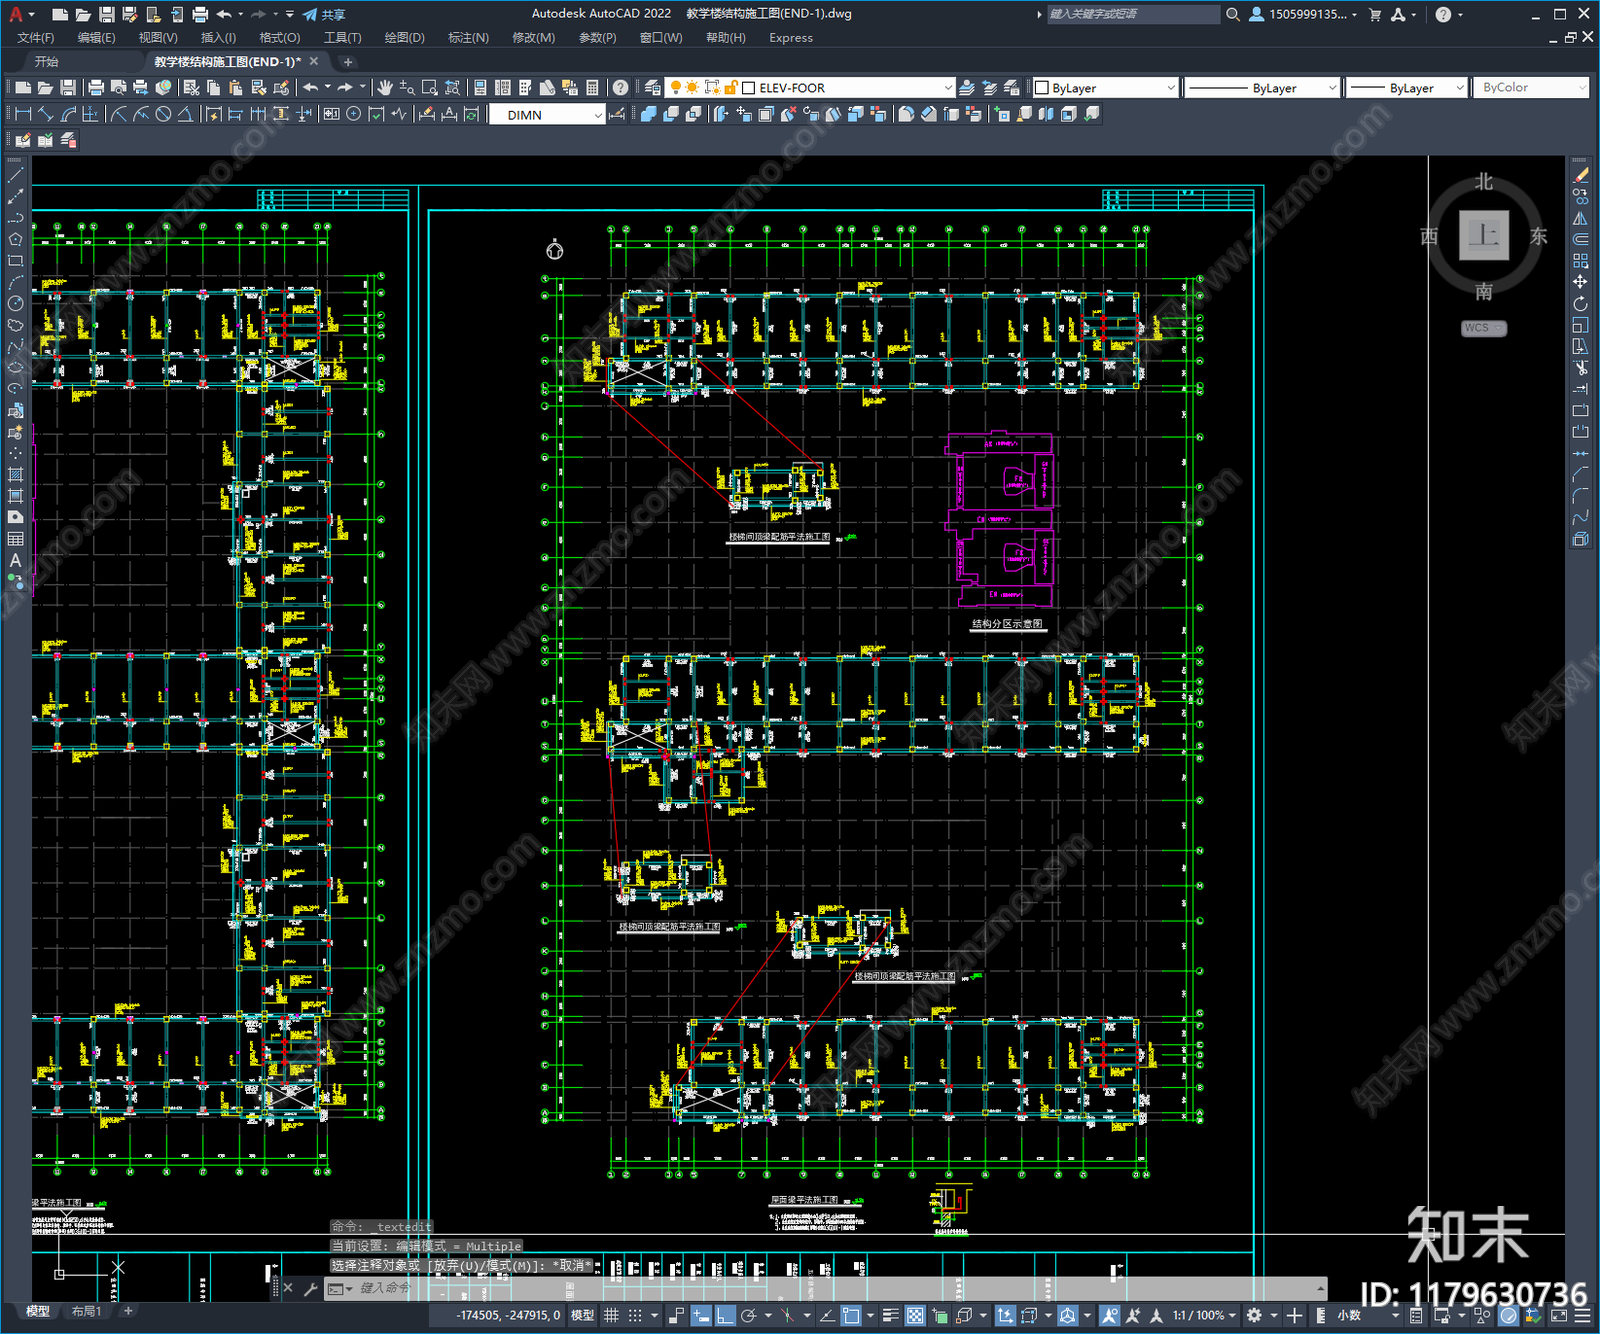Select the Pan hand tool

pos(385,88)
